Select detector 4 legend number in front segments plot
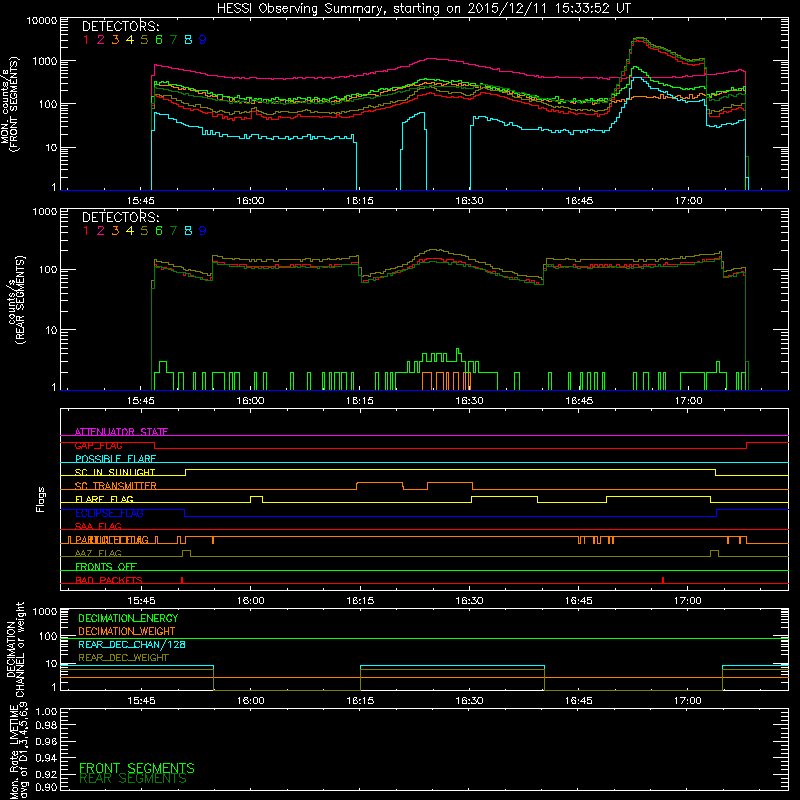The width and height of the screenshot is (800, 800). [x=130, y=40]
